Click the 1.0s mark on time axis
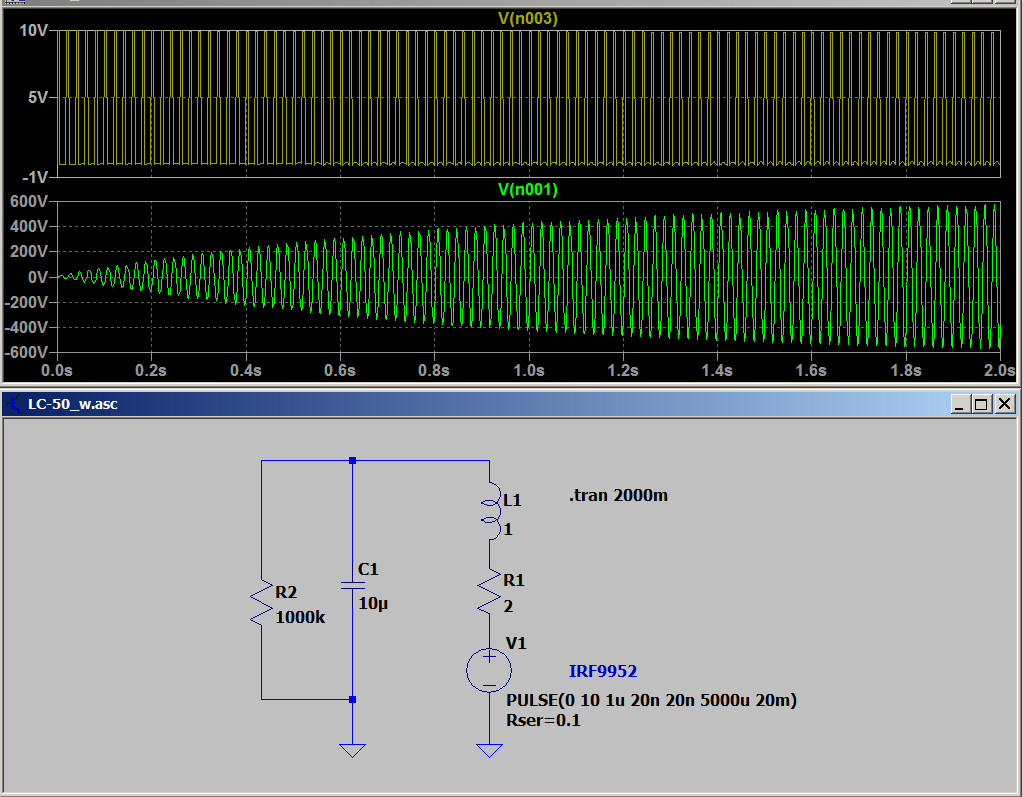The image size is (1023, 797). (x=528, y=371)
